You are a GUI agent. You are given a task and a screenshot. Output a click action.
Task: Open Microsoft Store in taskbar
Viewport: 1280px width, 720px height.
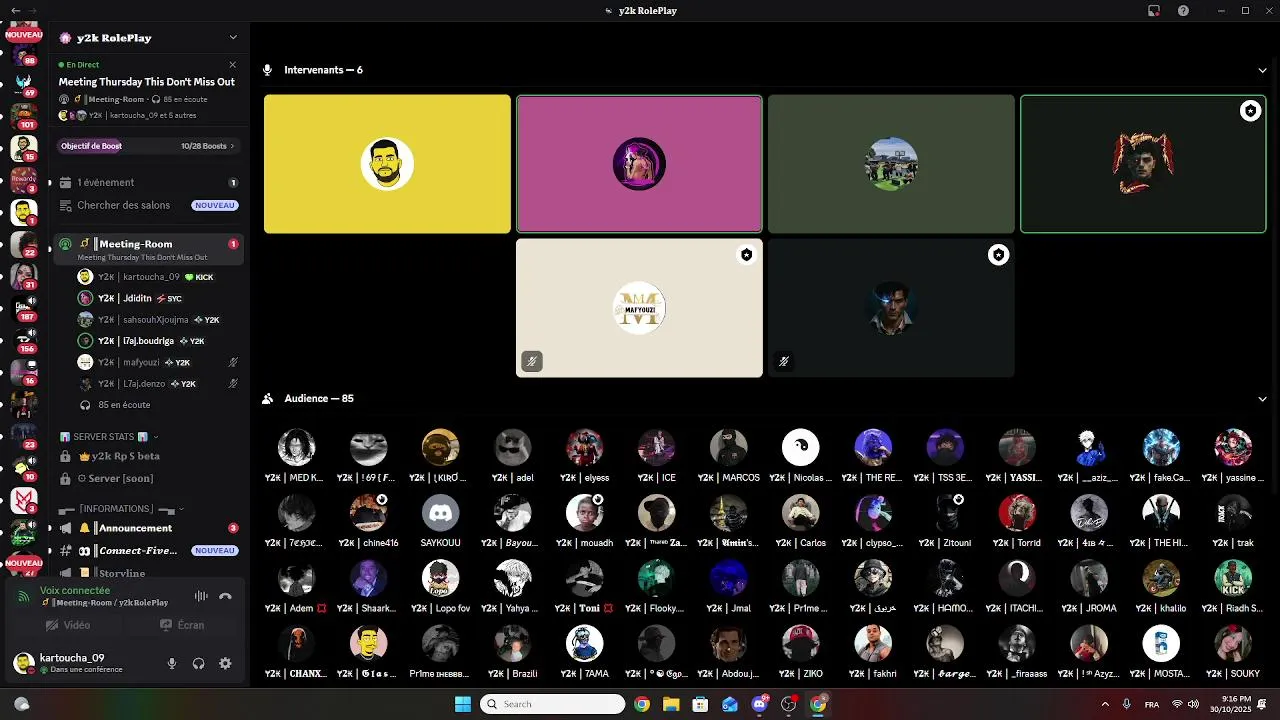[x=700, y=704]
